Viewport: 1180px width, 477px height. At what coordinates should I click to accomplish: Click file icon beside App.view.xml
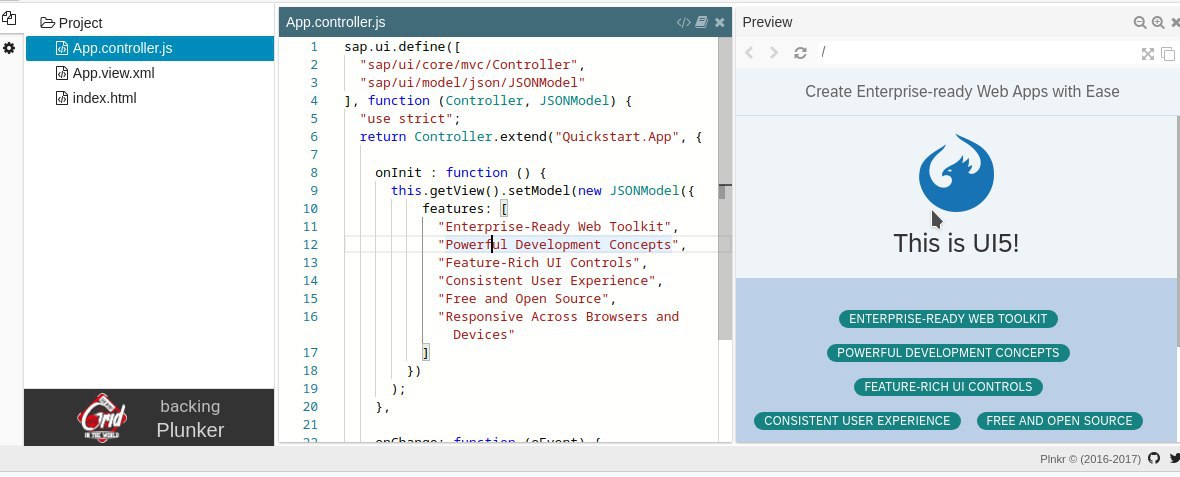click(x=62, y=73)
